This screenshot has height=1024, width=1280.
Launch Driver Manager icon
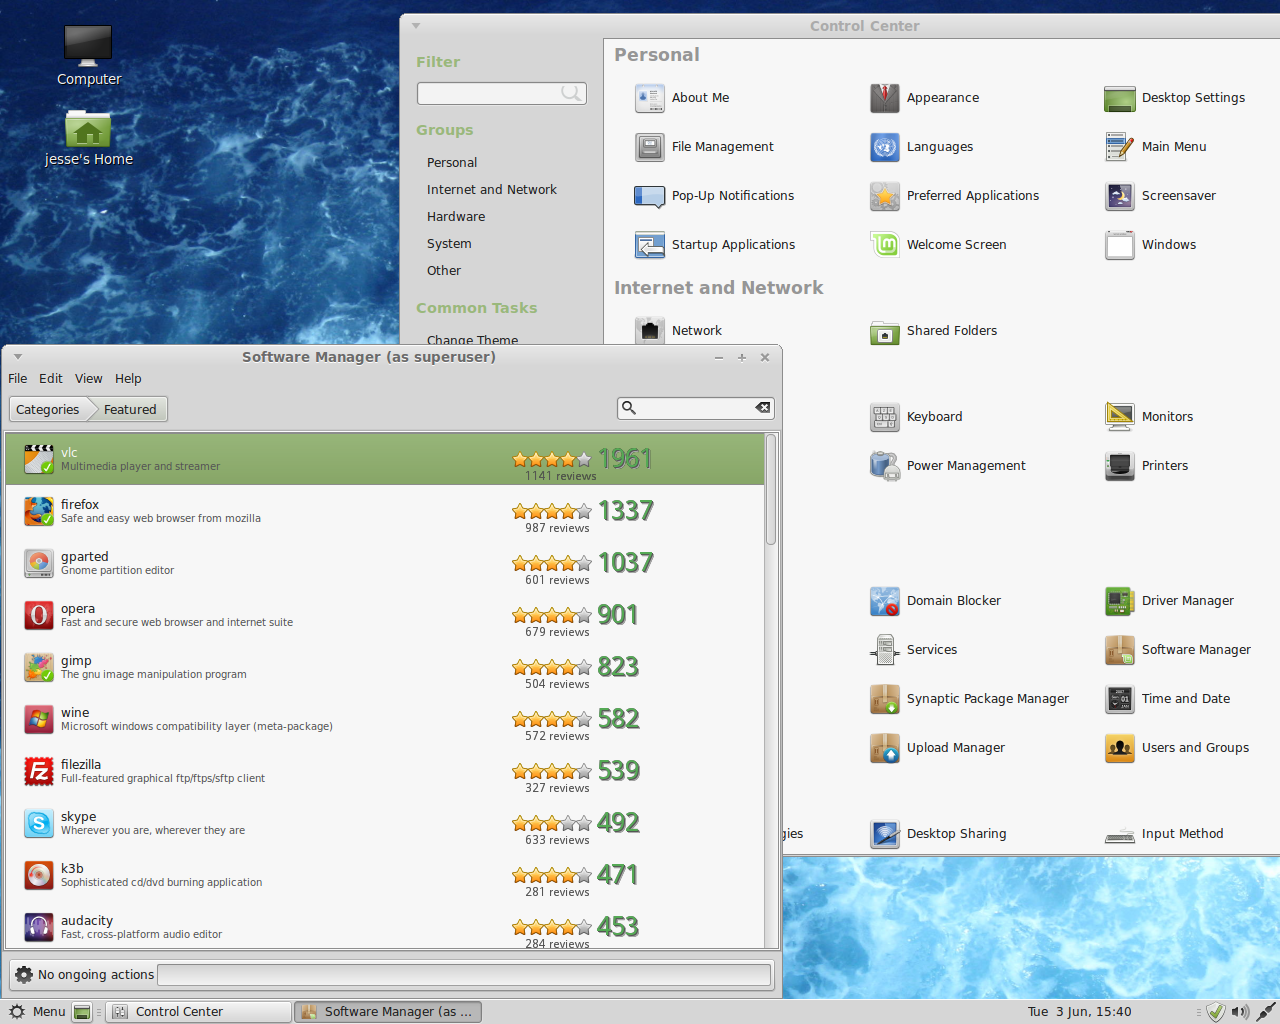pyautogui.click(x=1120, y=601)
